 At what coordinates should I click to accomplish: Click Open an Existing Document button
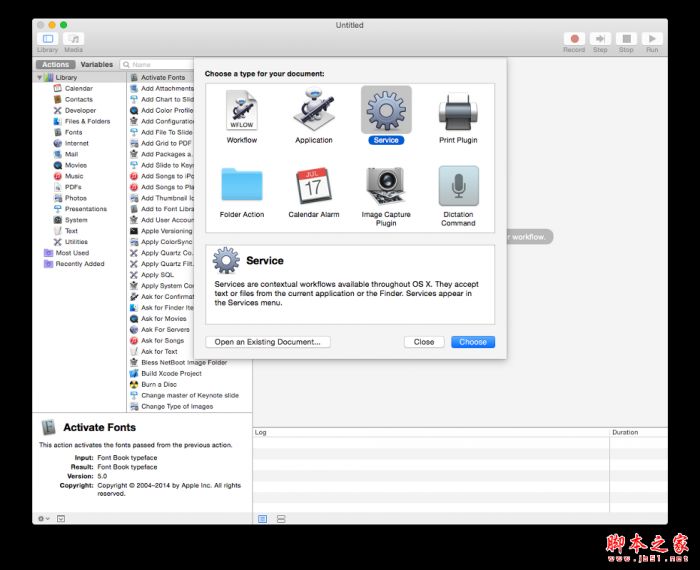[x=268, y=342]
